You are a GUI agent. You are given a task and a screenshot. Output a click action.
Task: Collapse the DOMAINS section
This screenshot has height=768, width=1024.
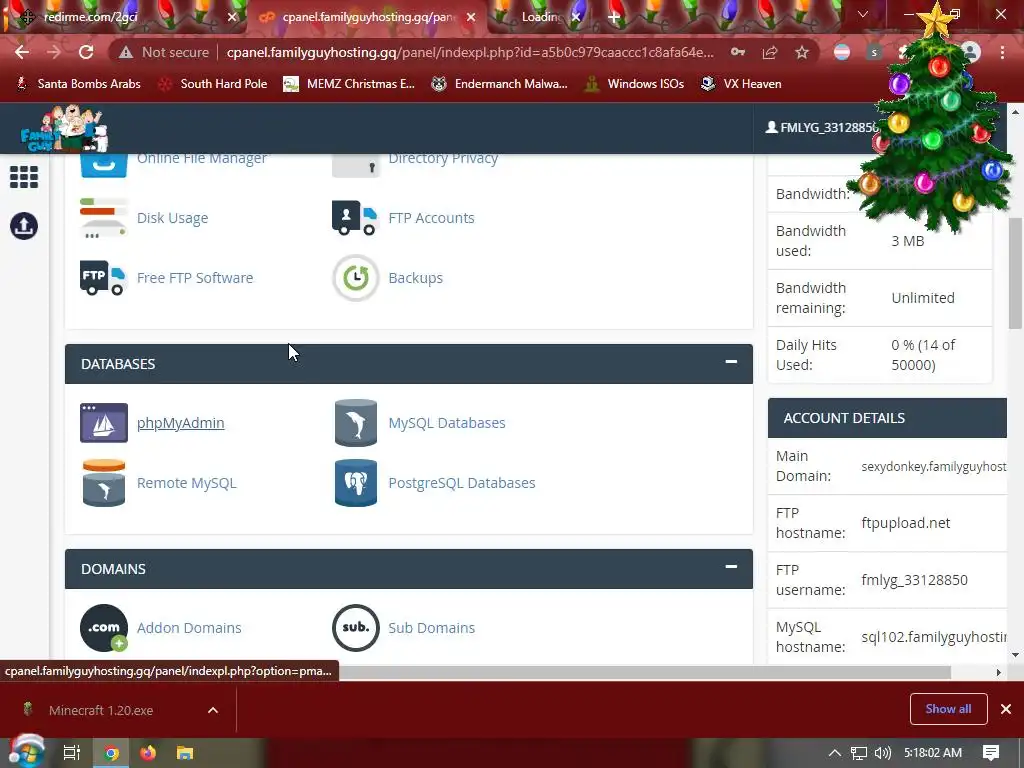pos(731,567)
